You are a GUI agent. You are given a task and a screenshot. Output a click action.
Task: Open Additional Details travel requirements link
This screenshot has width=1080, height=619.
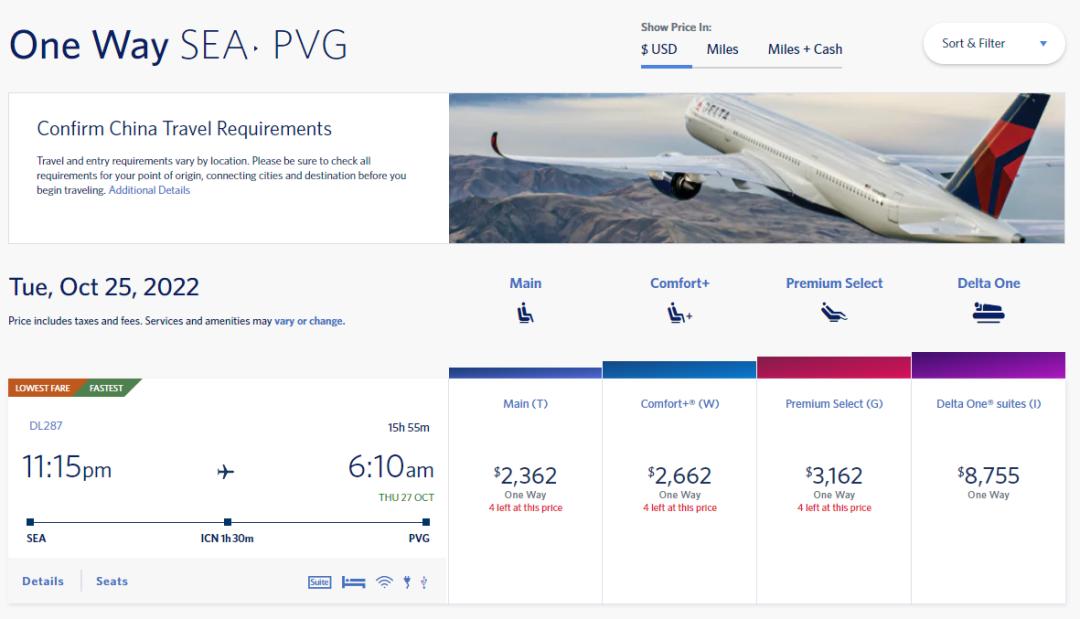pos(149,190)
